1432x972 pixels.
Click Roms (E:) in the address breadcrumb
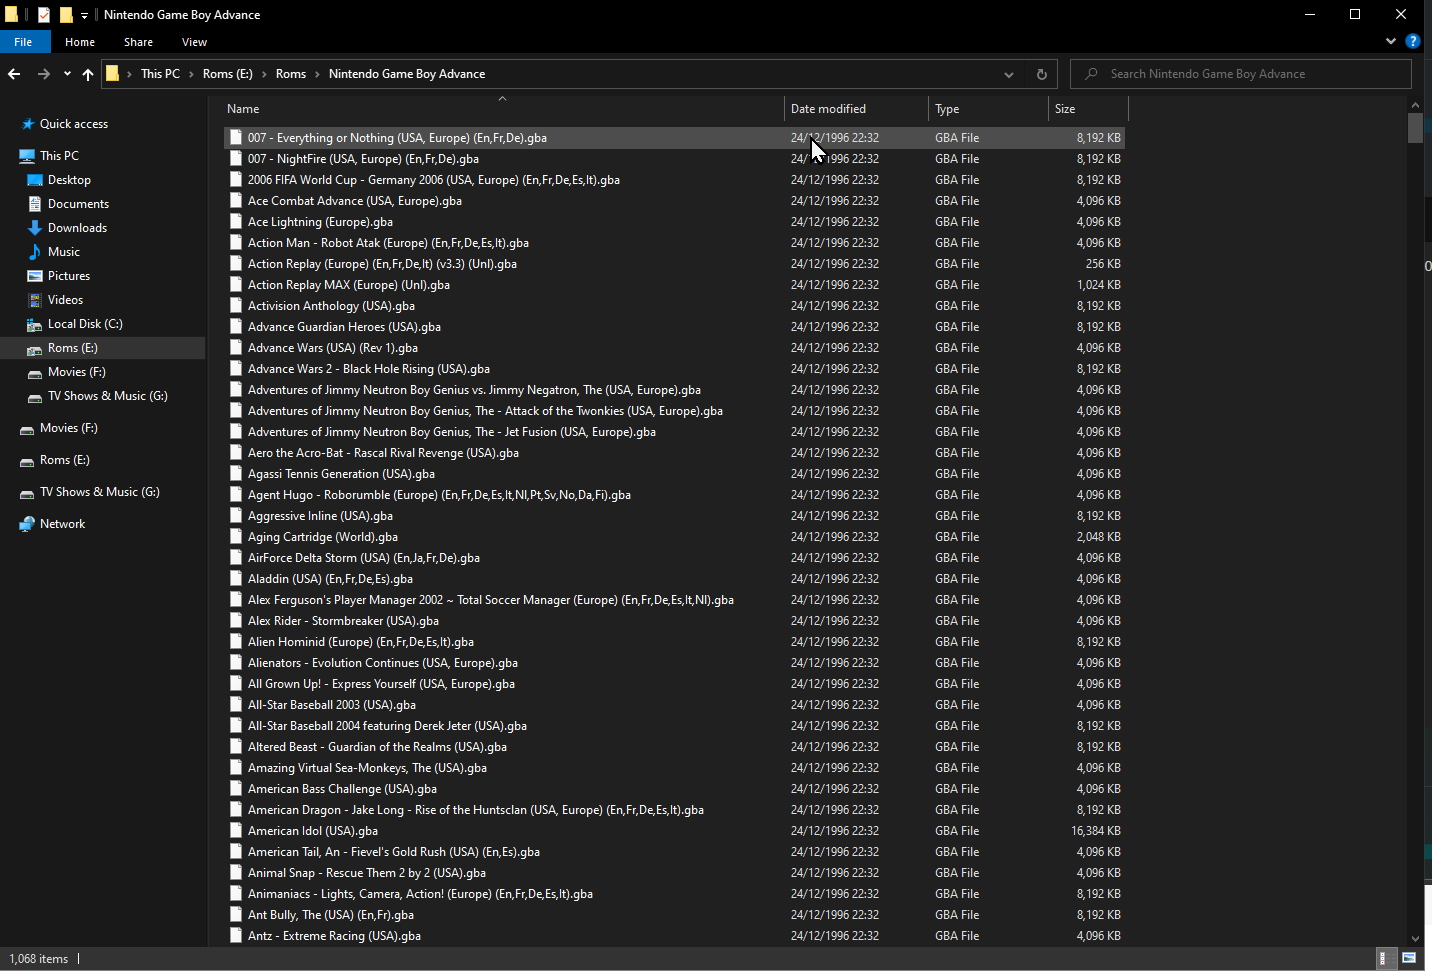click(x=227, y=74)
